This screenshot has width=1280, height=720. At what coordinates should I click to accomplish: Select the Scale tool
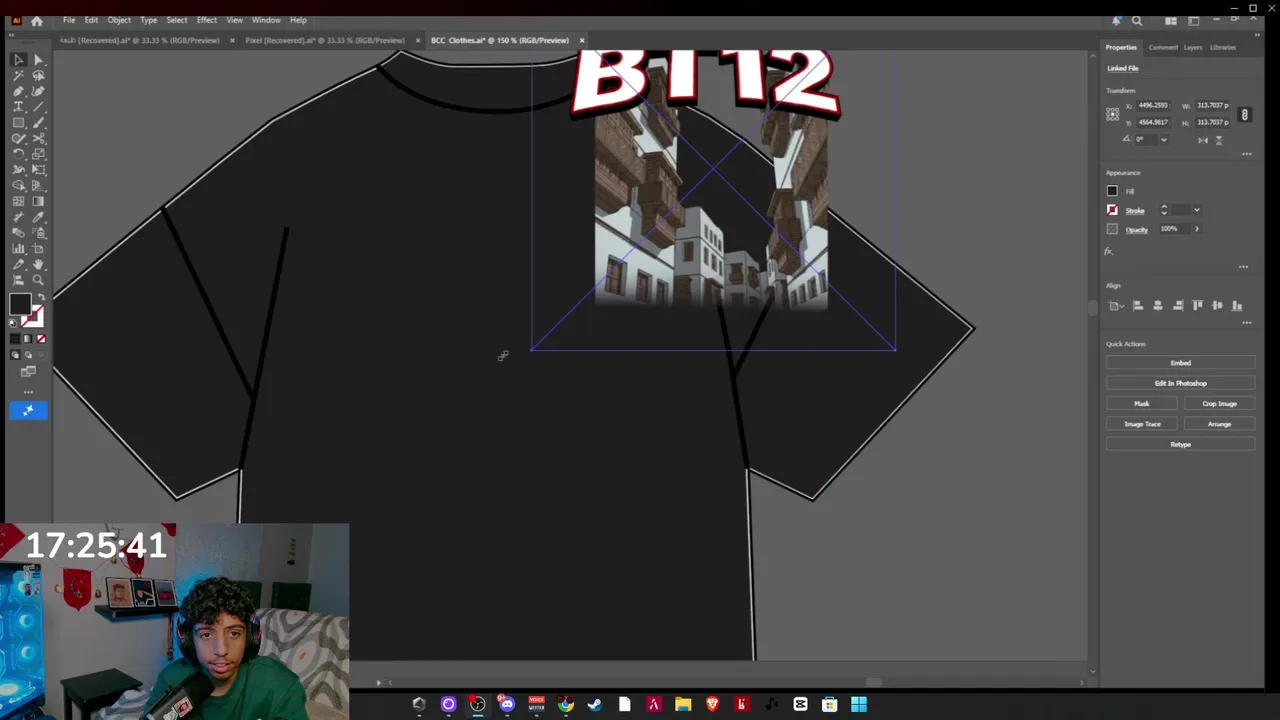pos(38,154)
